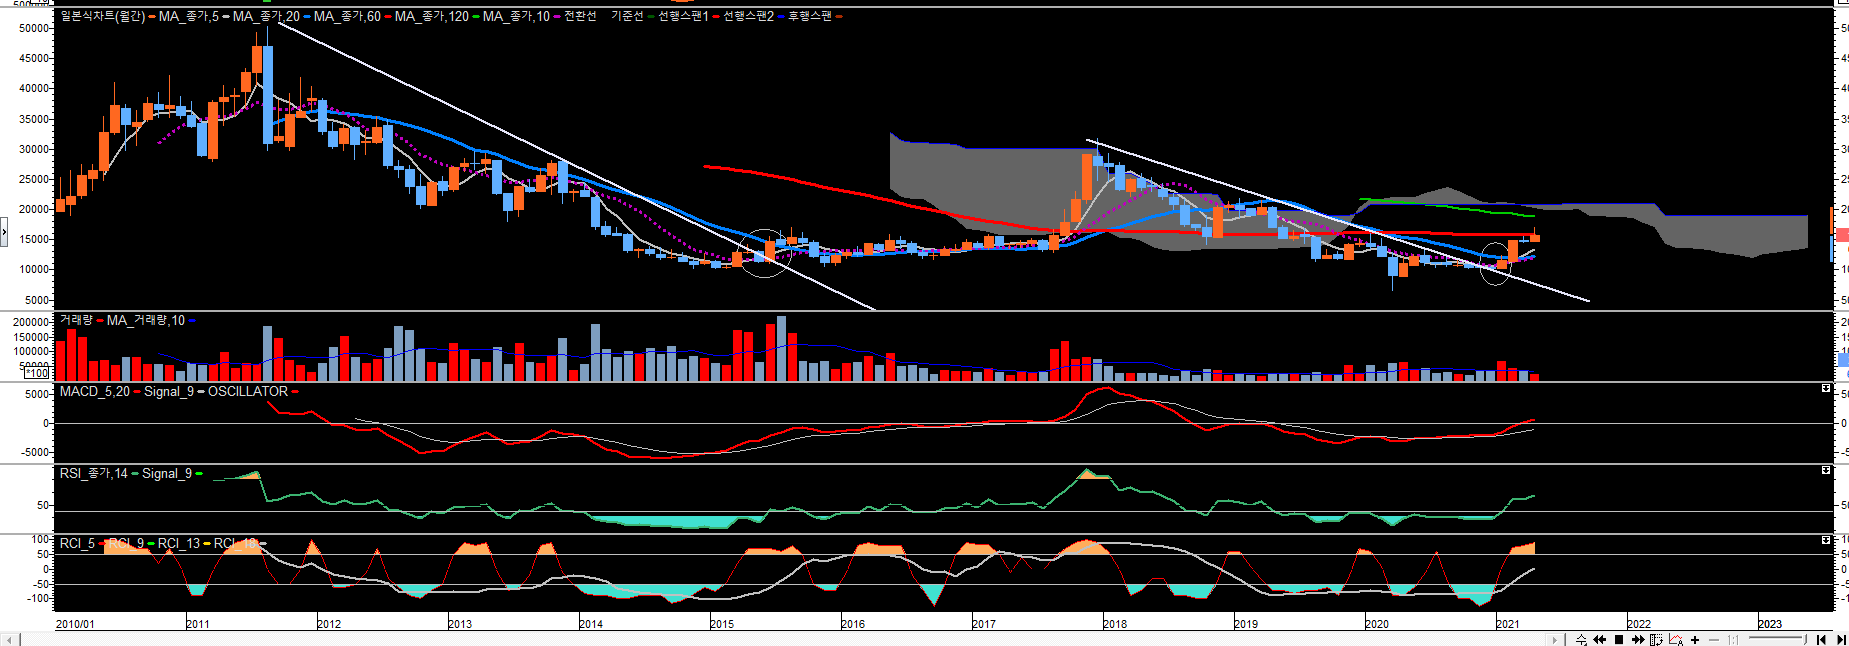Click the rewind double-arrow chart button
1849x646 pixels.
[1599, 640]
